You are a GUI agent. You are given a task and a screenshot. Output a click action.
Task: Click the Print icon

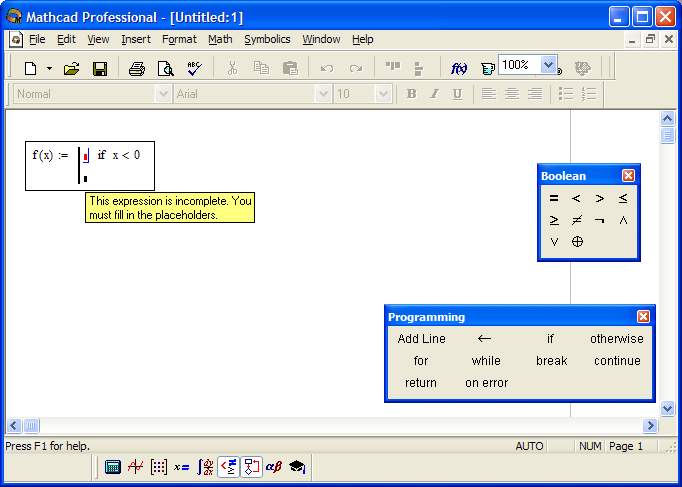(137, 68)
